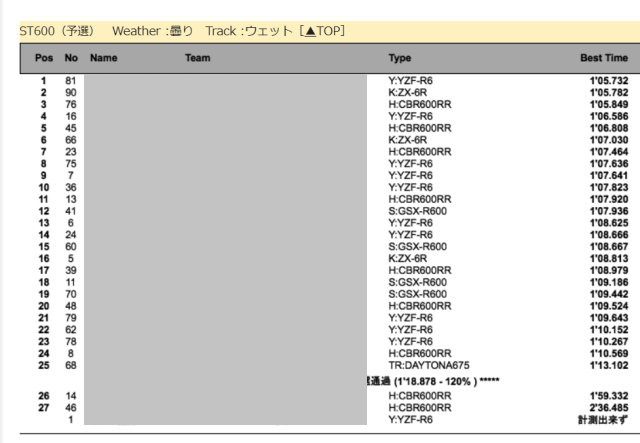Select the 1'13.102 best time cell

click(609, 365)
